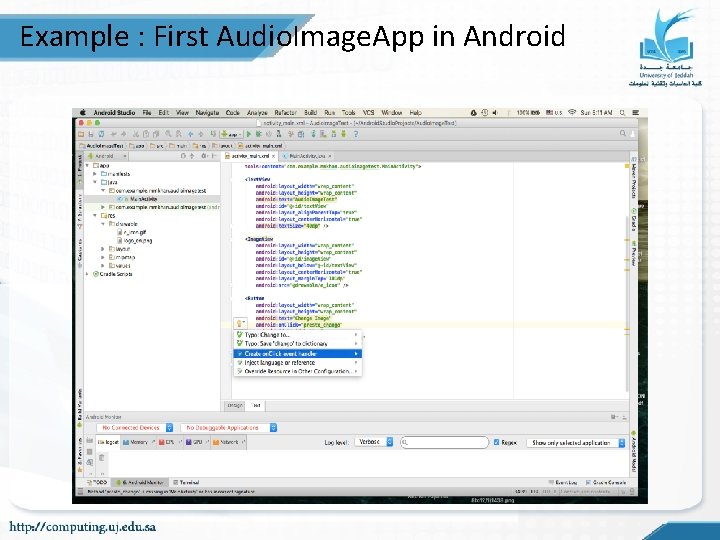Open the Gradle side tool window
This screenshot has width=720, height=540.
(x=634, y=220)
